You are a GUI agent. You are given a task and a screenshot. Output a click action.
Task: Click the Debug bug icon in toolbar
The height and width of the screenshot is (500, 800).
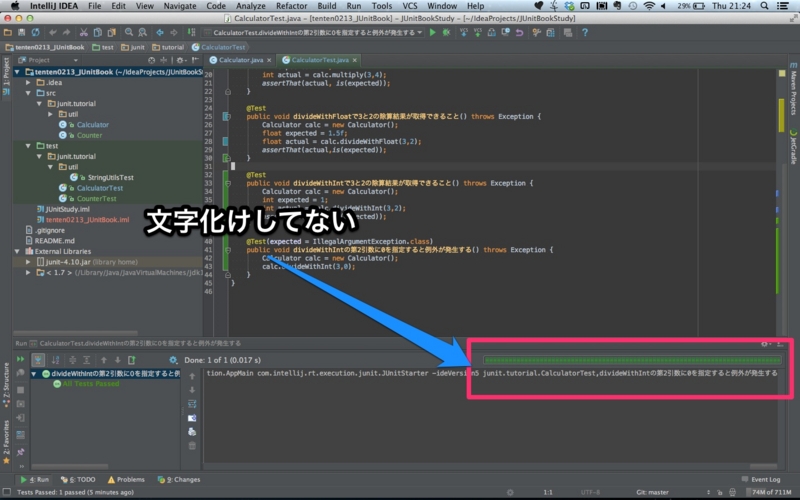446,33
